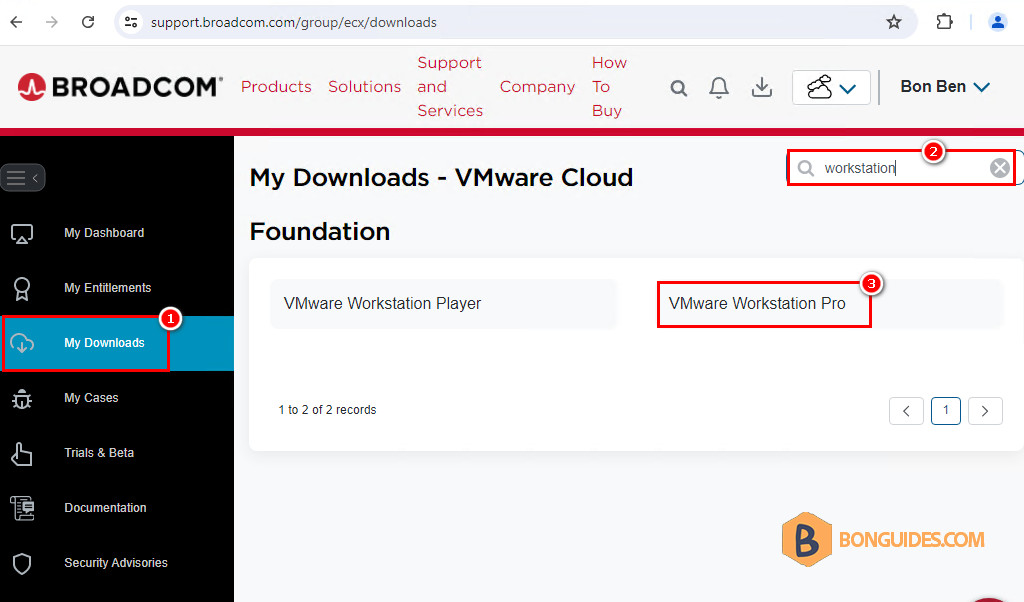Open the Company menu
The image size is (1024, 602).
537,86
